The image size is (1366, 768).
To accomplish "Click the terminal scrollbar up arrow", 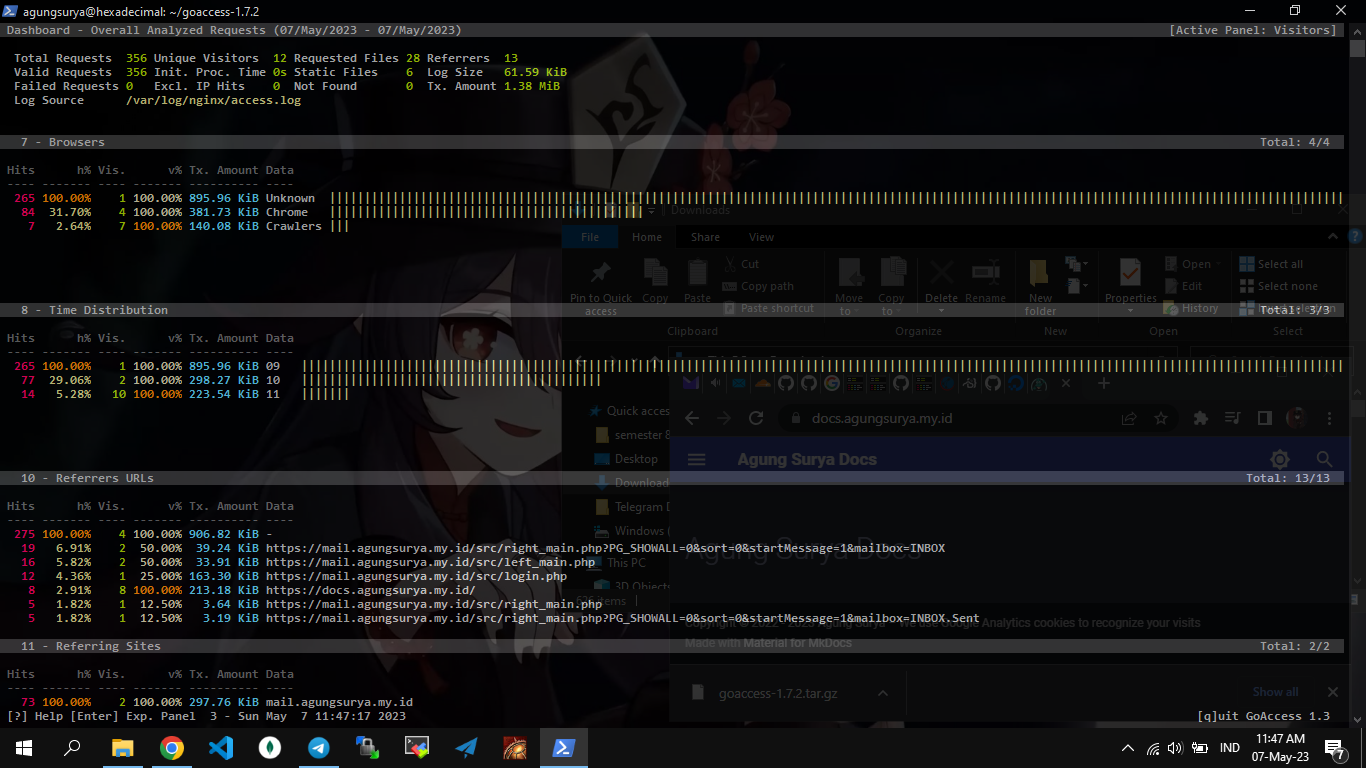I will (1356, 32).
